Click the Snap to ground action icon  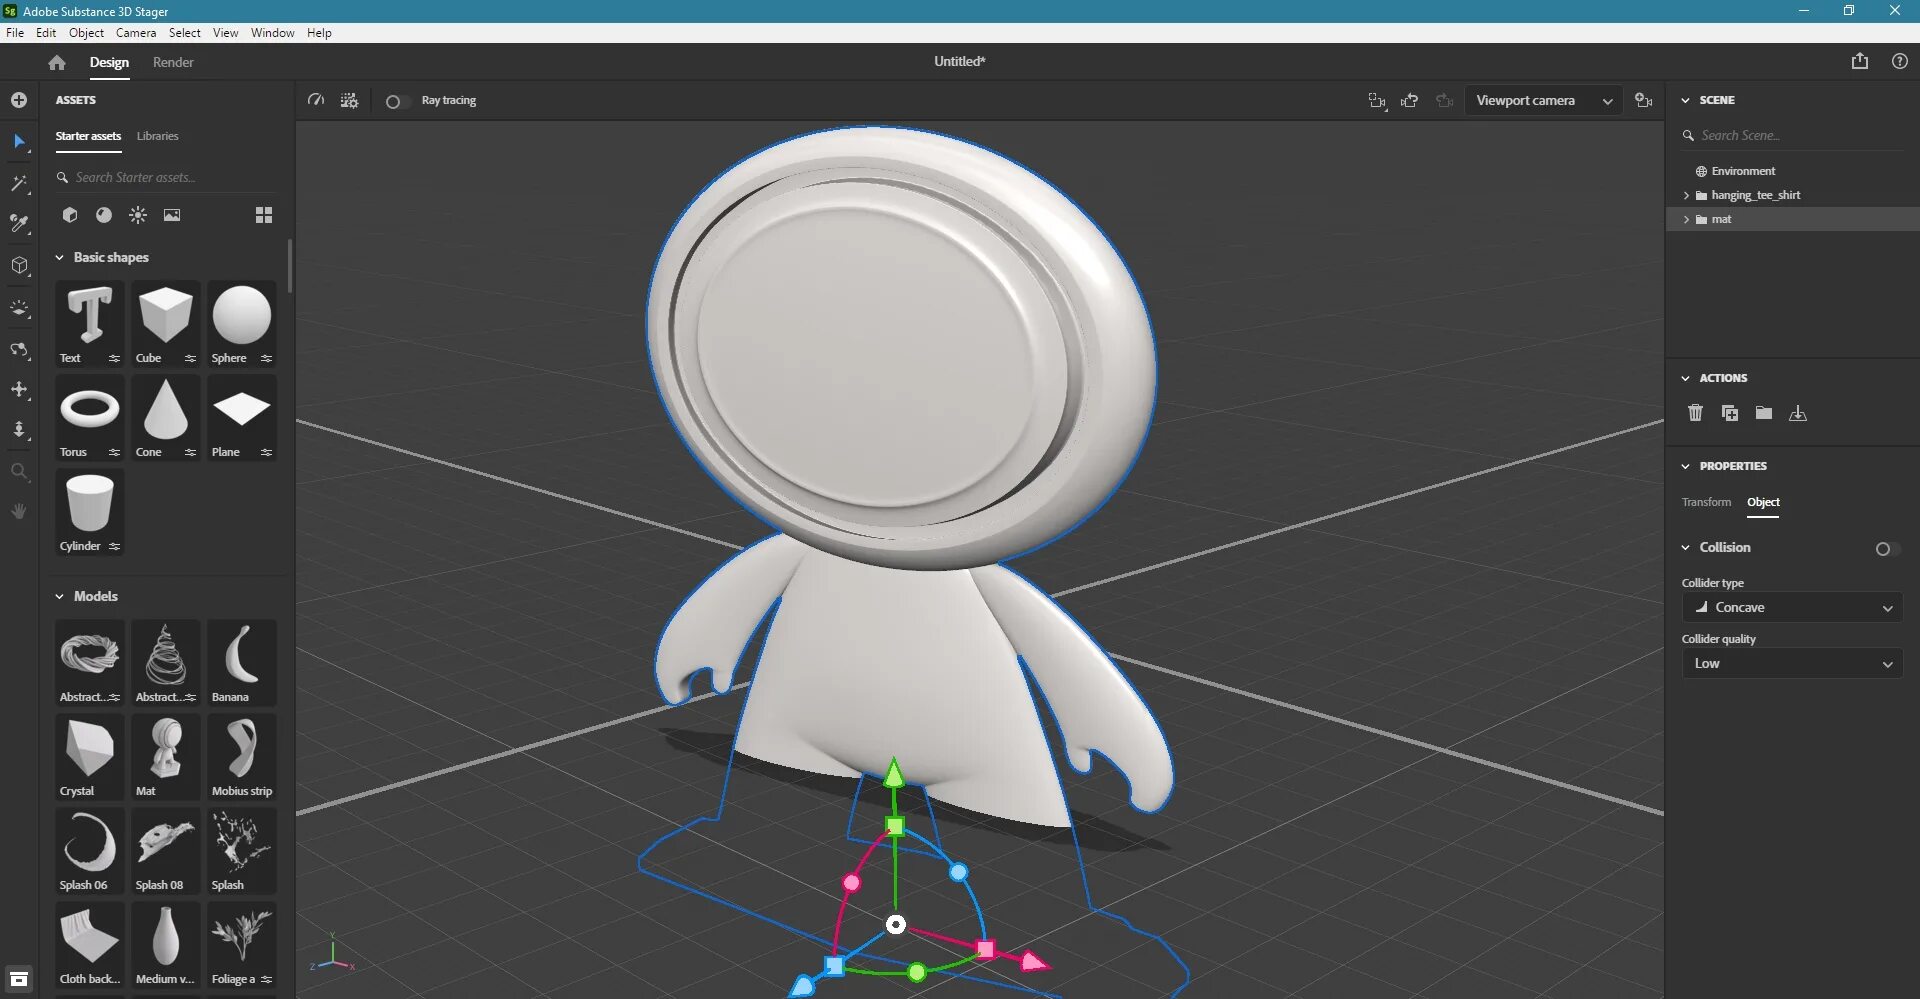coord(1798,412)
